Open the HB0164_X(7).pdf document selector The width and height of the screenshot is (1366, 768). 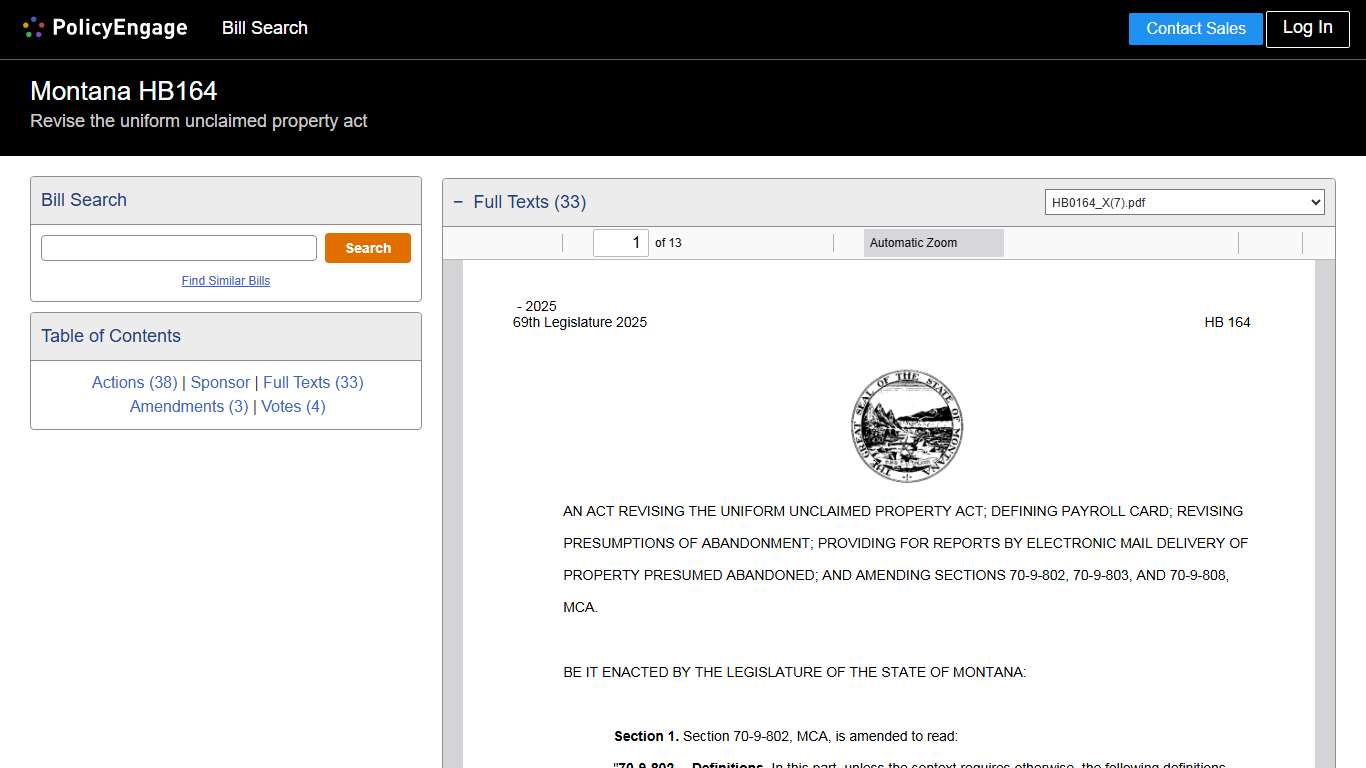click(1184, 201)
